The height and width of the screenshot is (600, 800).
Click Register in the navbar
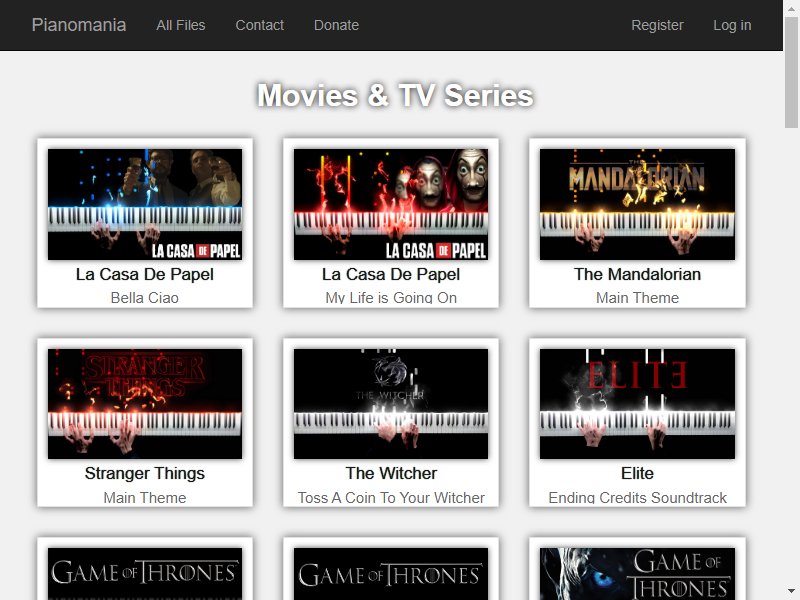click(x=657, y=25)
